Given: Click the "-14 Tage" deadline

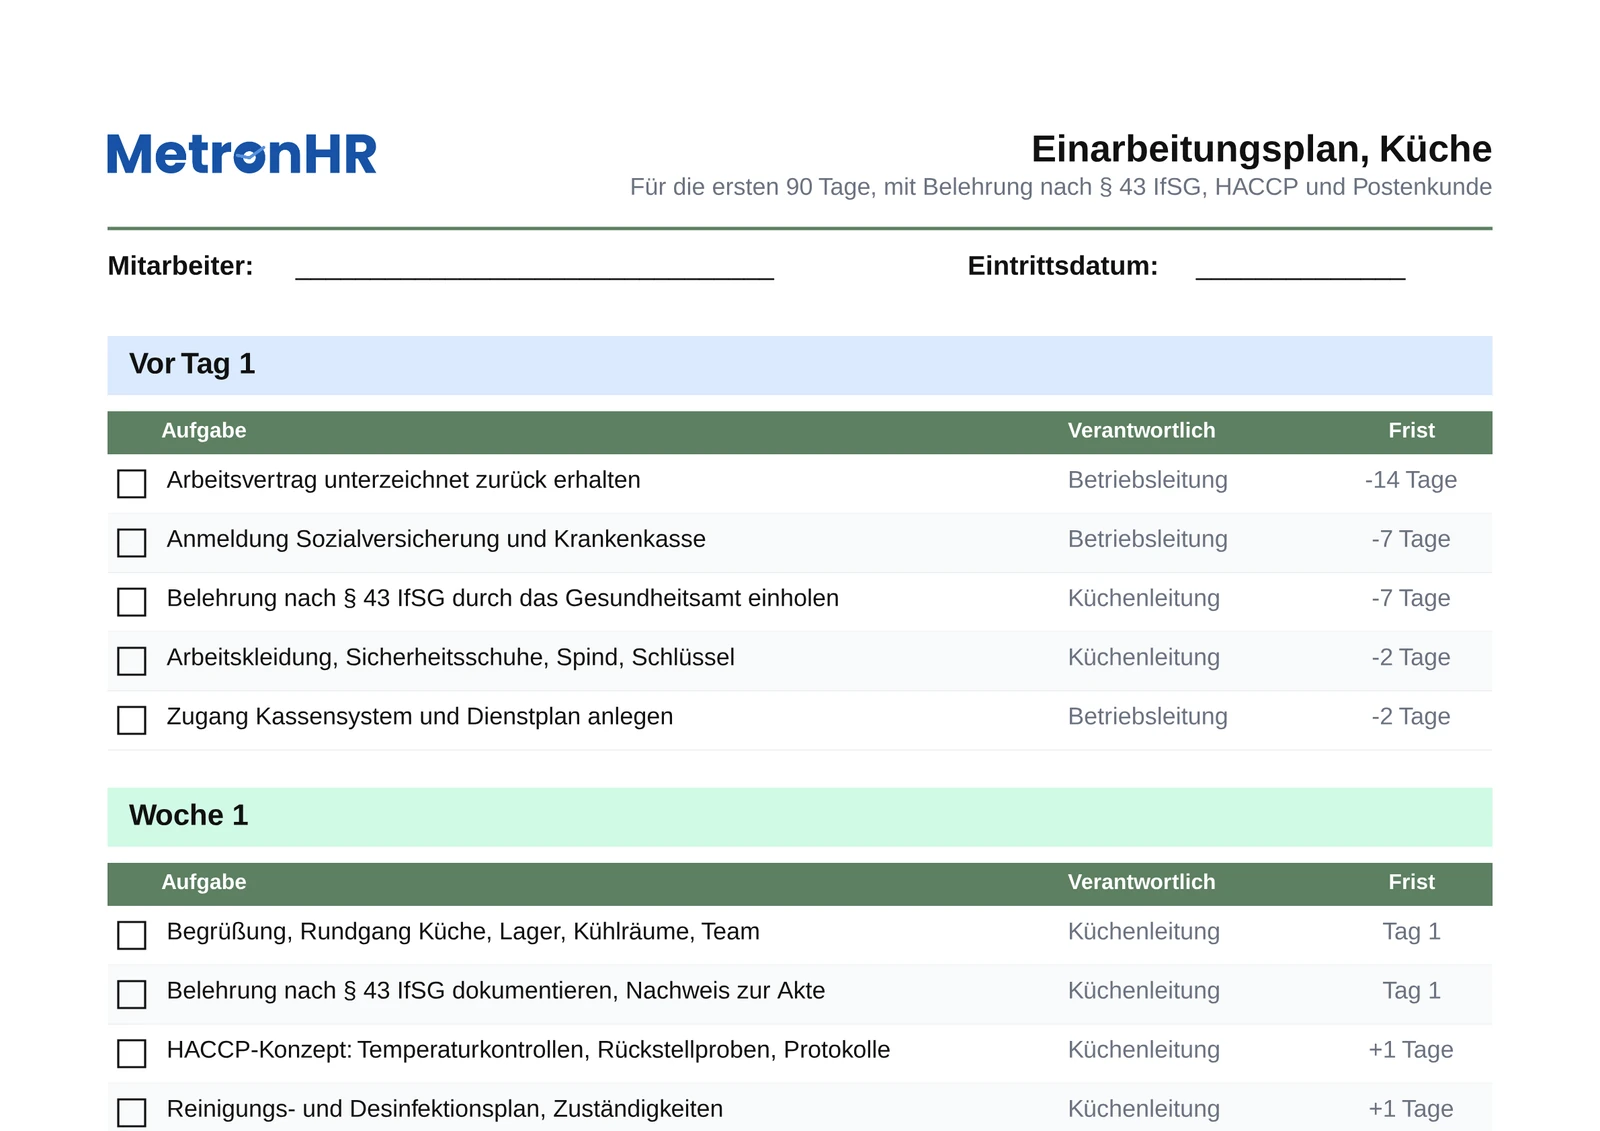Looking at the screenshot, I should [1411, 481].
